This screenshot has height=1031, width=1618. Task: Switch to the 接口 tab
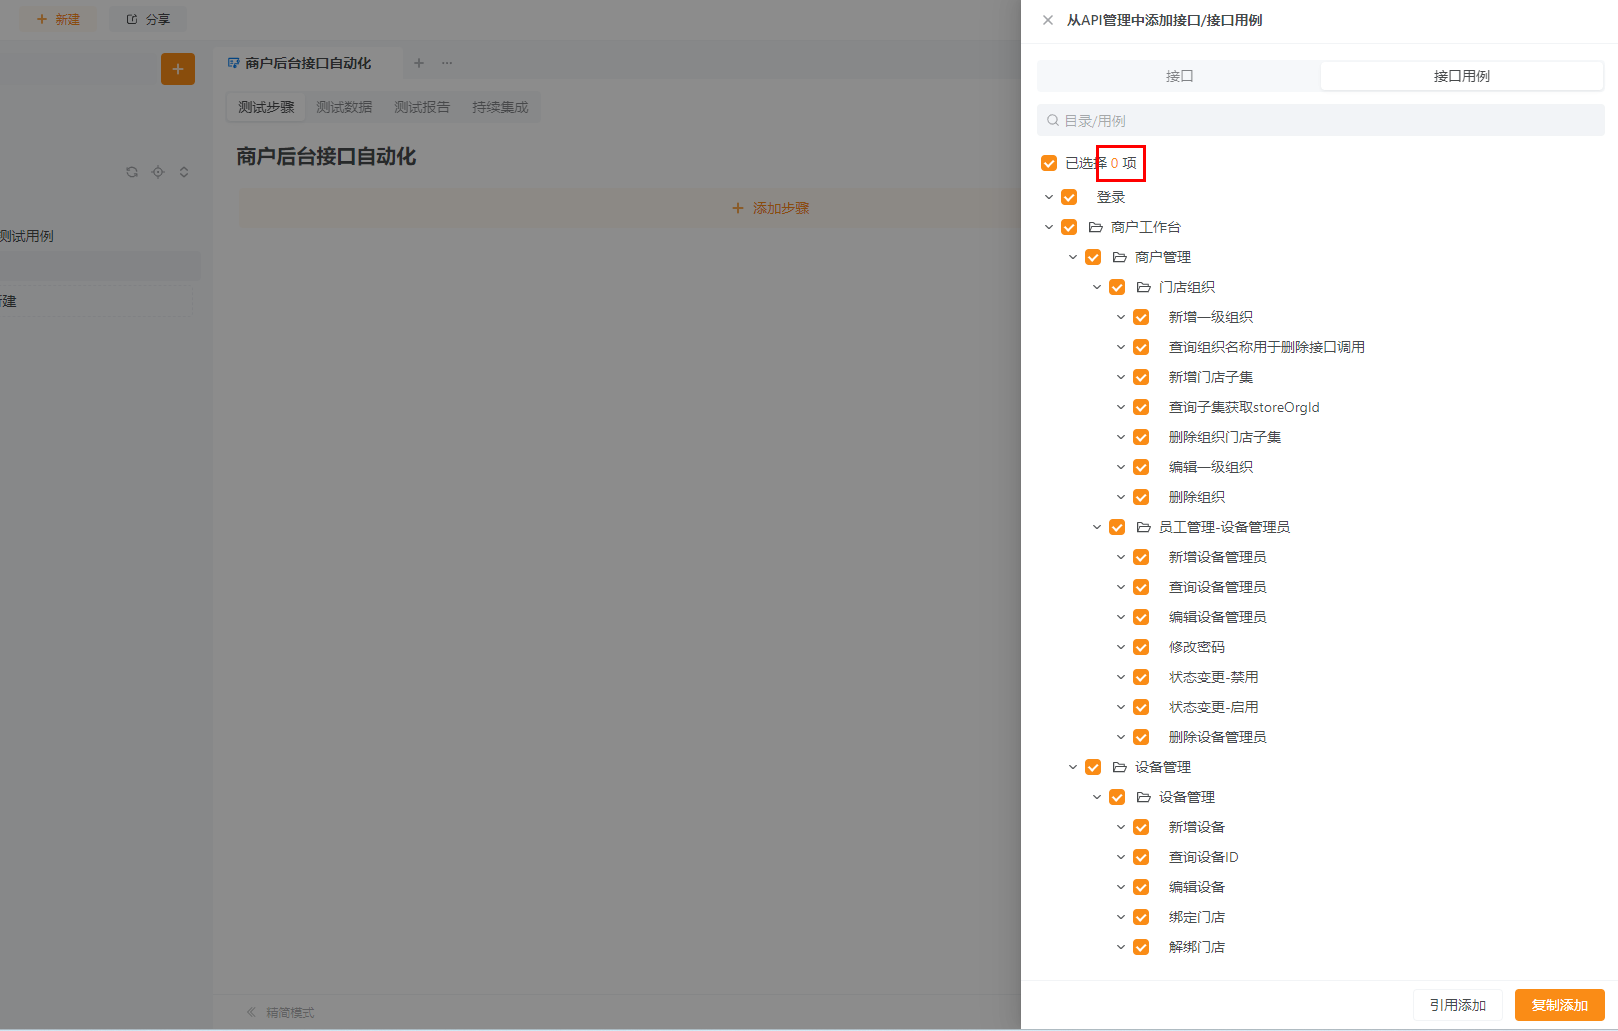click(1179, 76)
